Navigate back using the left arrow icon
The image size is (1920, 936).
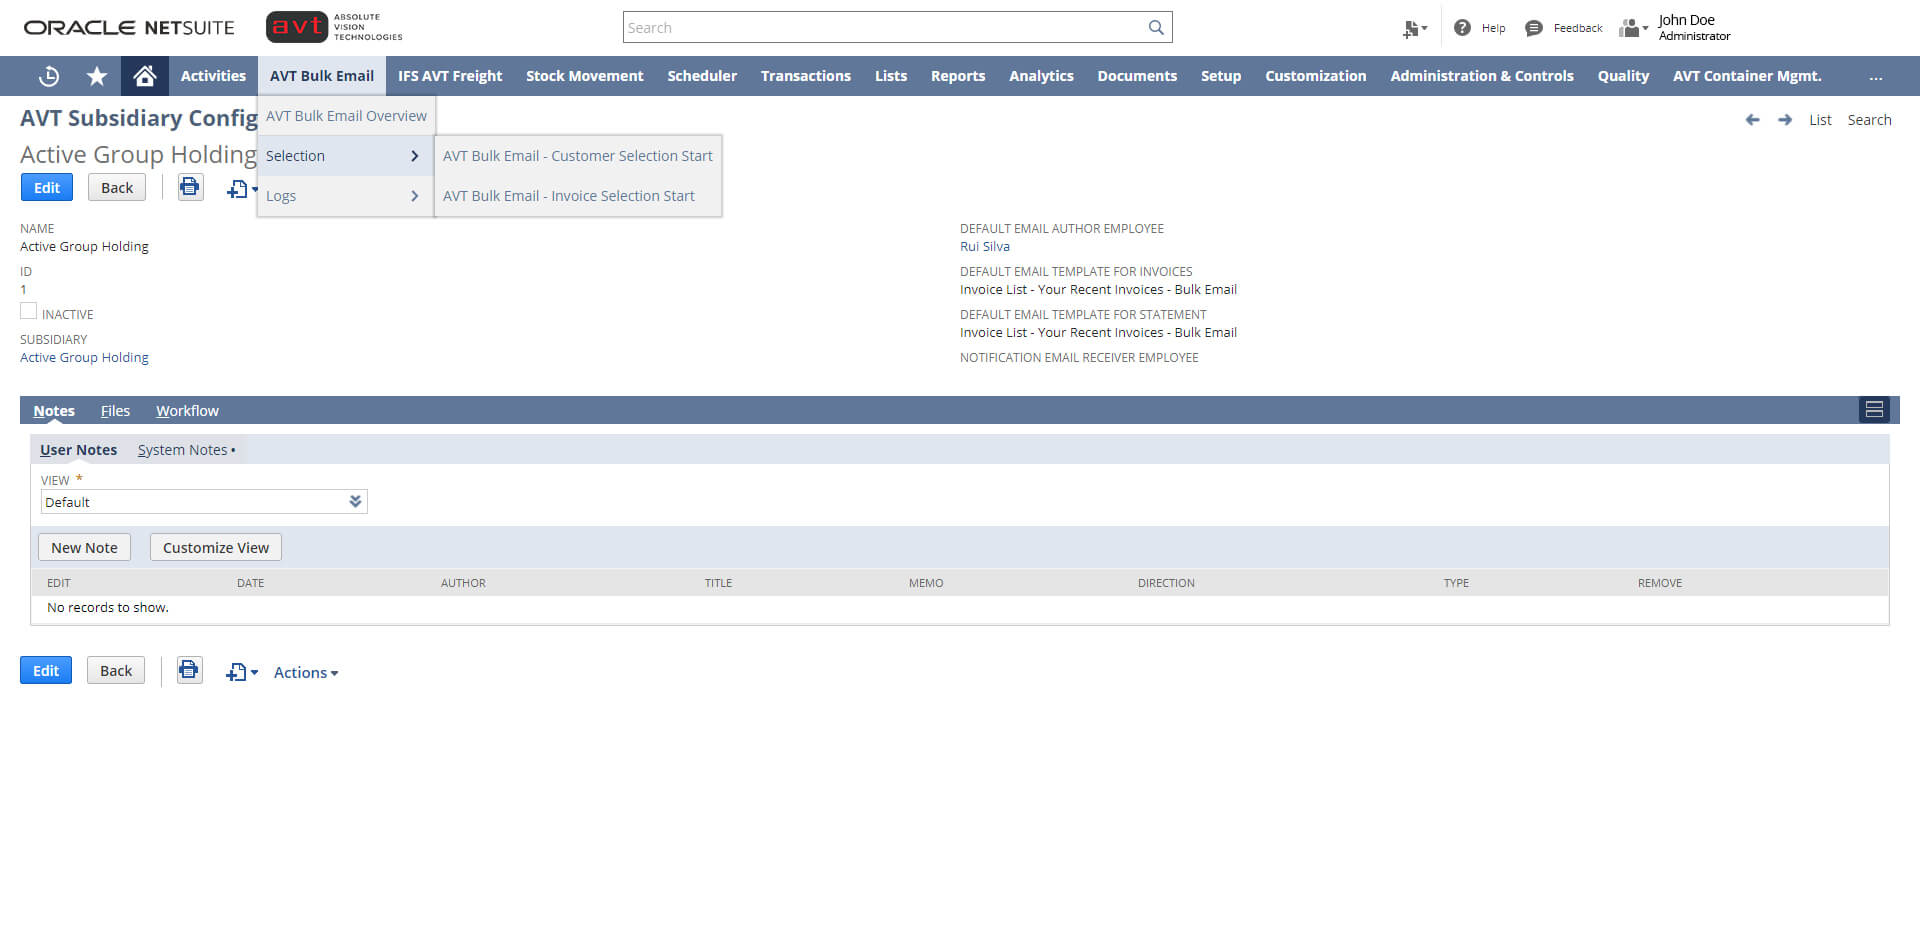pyautogui.click(x=1752, y=119)
